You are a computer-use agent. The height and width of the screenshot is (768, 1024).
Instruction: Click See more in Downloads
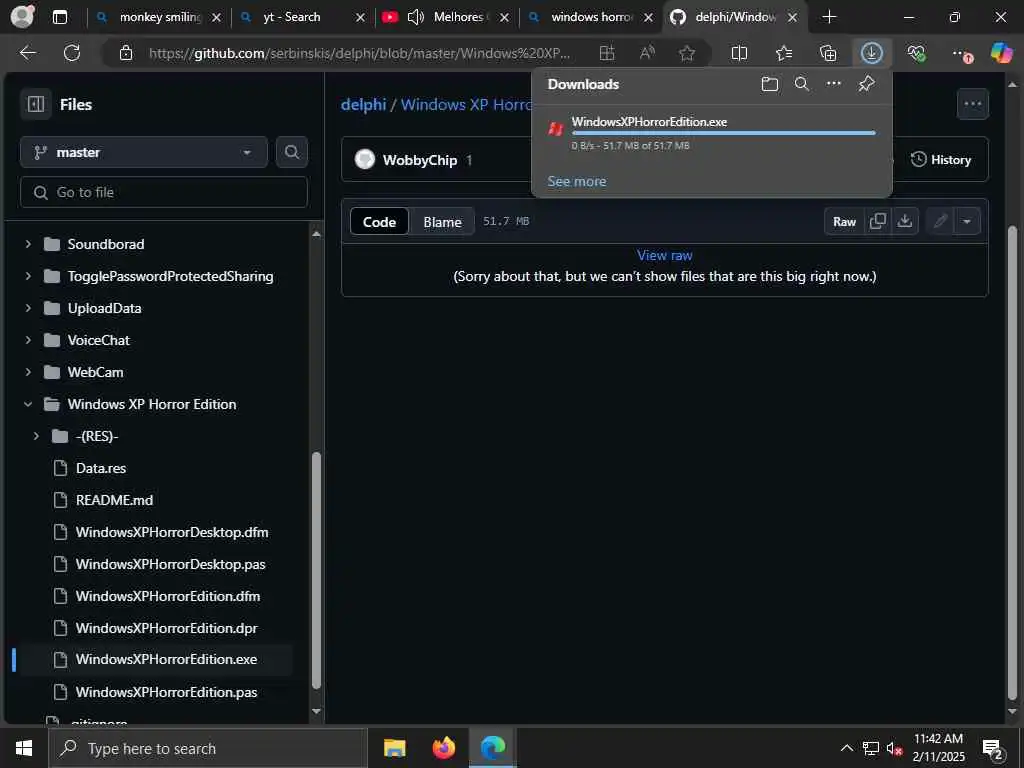pos(577,181)
